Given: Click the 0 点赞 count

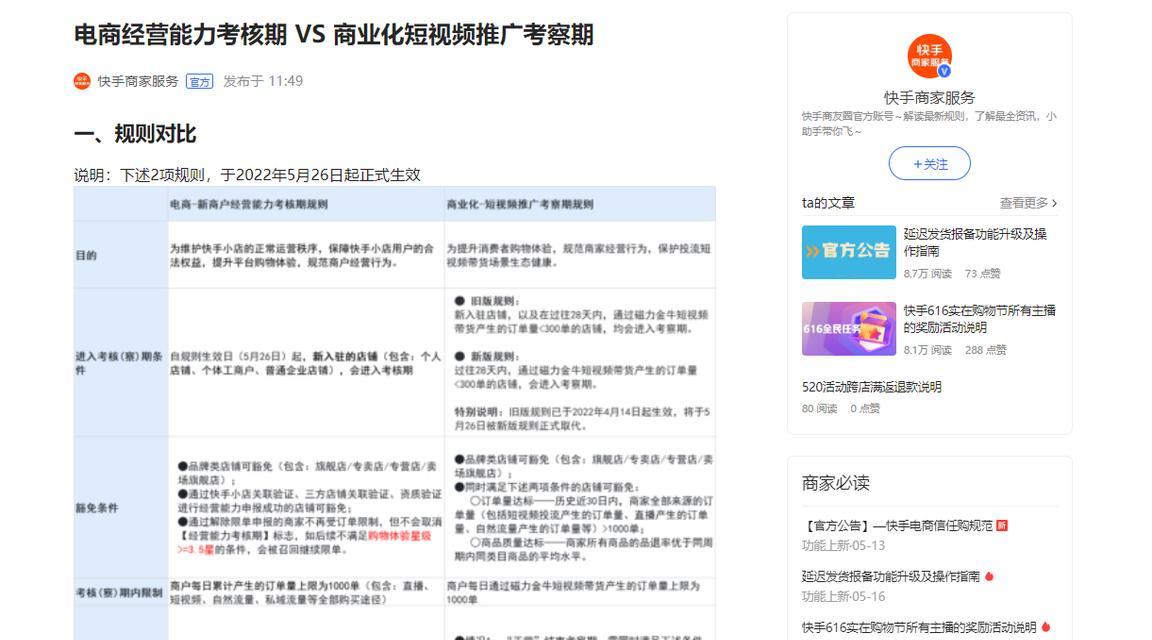Looking at the screenshot, I should (x=865, y=409).
